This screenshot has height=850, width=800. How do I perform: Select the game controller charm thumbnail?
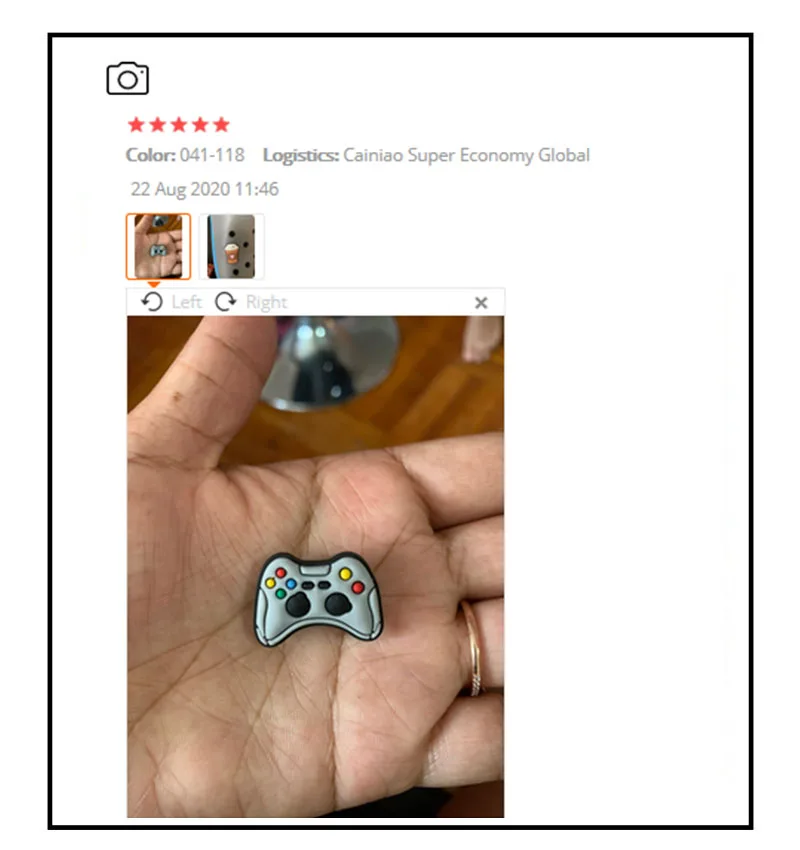coord(158,246)
